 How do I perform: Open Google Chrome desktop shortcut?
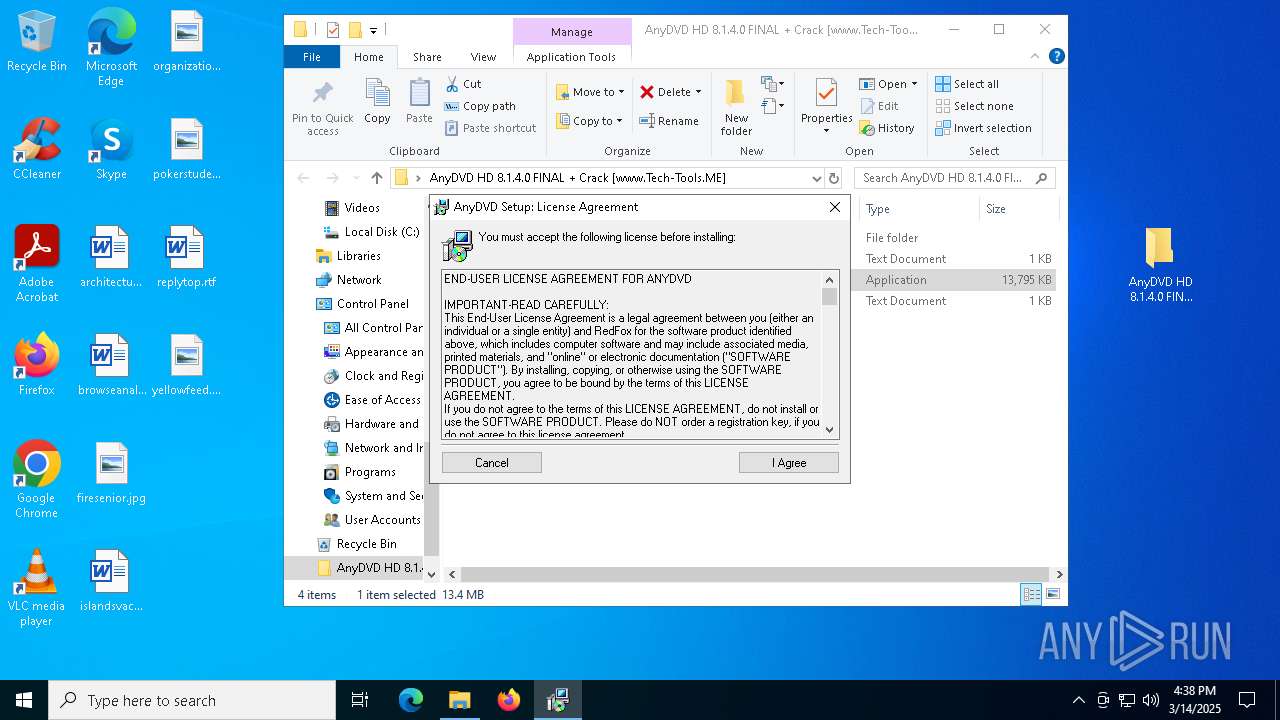coord(36,480)
